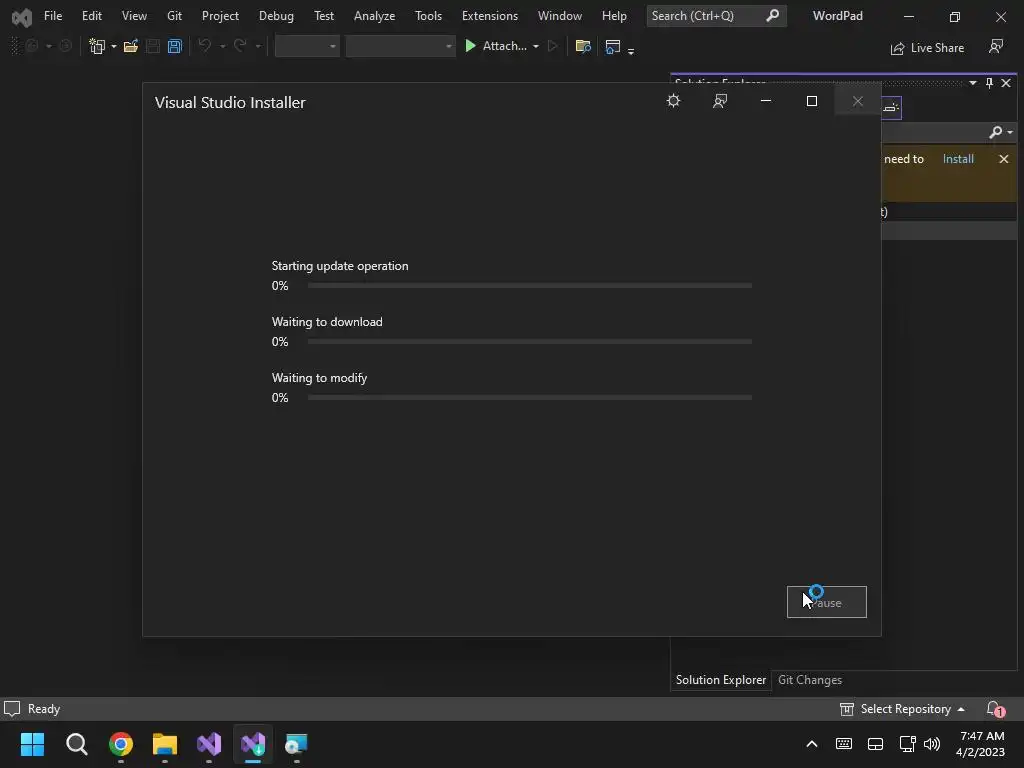Open the solution platforms combo box

pyautogui.click(x=400, y=46)
